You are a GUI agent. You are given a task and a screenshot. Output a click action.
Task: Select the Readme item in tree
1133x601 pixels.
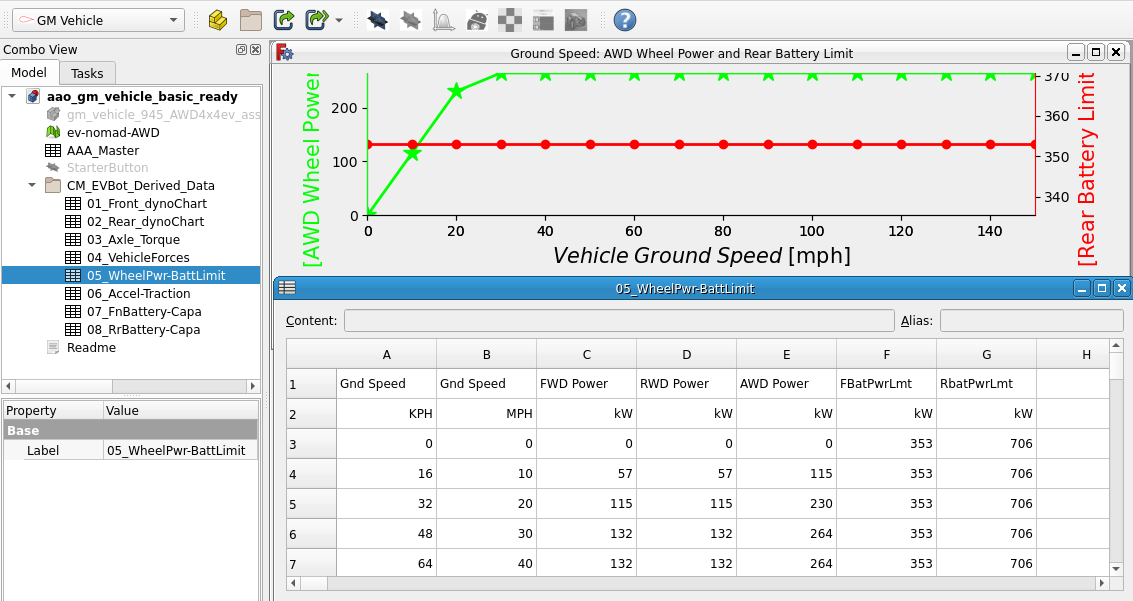[x=91, y=348]
